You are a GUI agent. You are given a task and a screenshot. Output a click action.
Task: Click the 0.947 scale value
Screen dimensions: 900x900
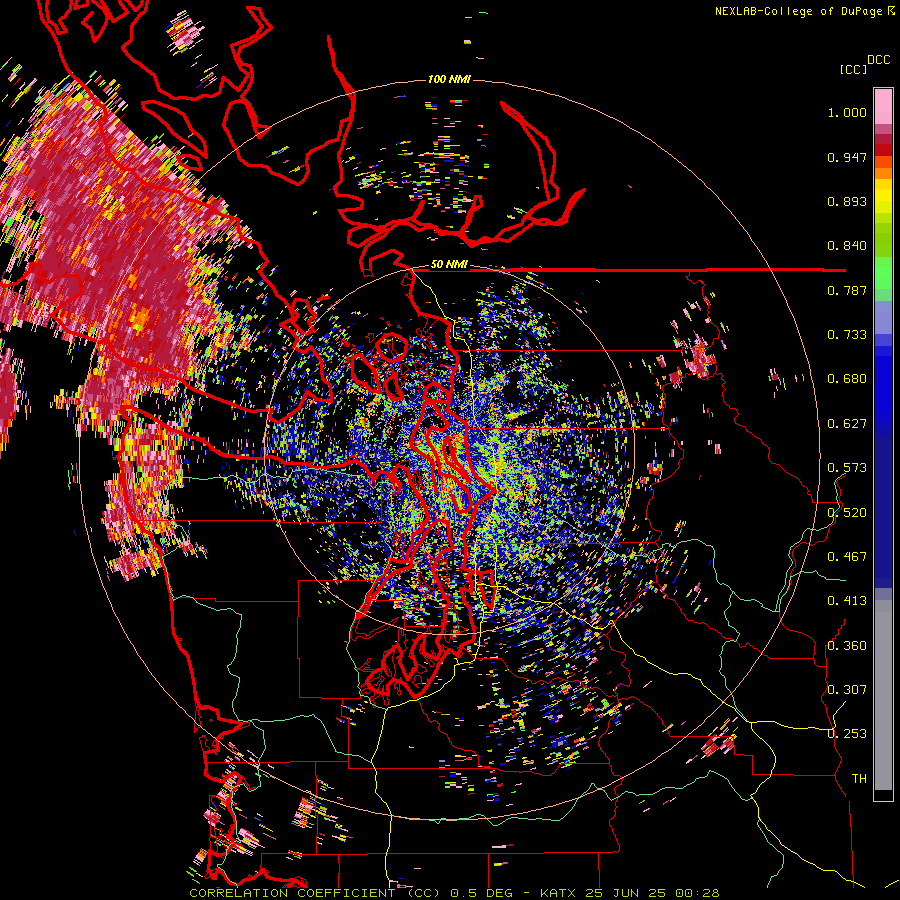(x=847, y=157)
